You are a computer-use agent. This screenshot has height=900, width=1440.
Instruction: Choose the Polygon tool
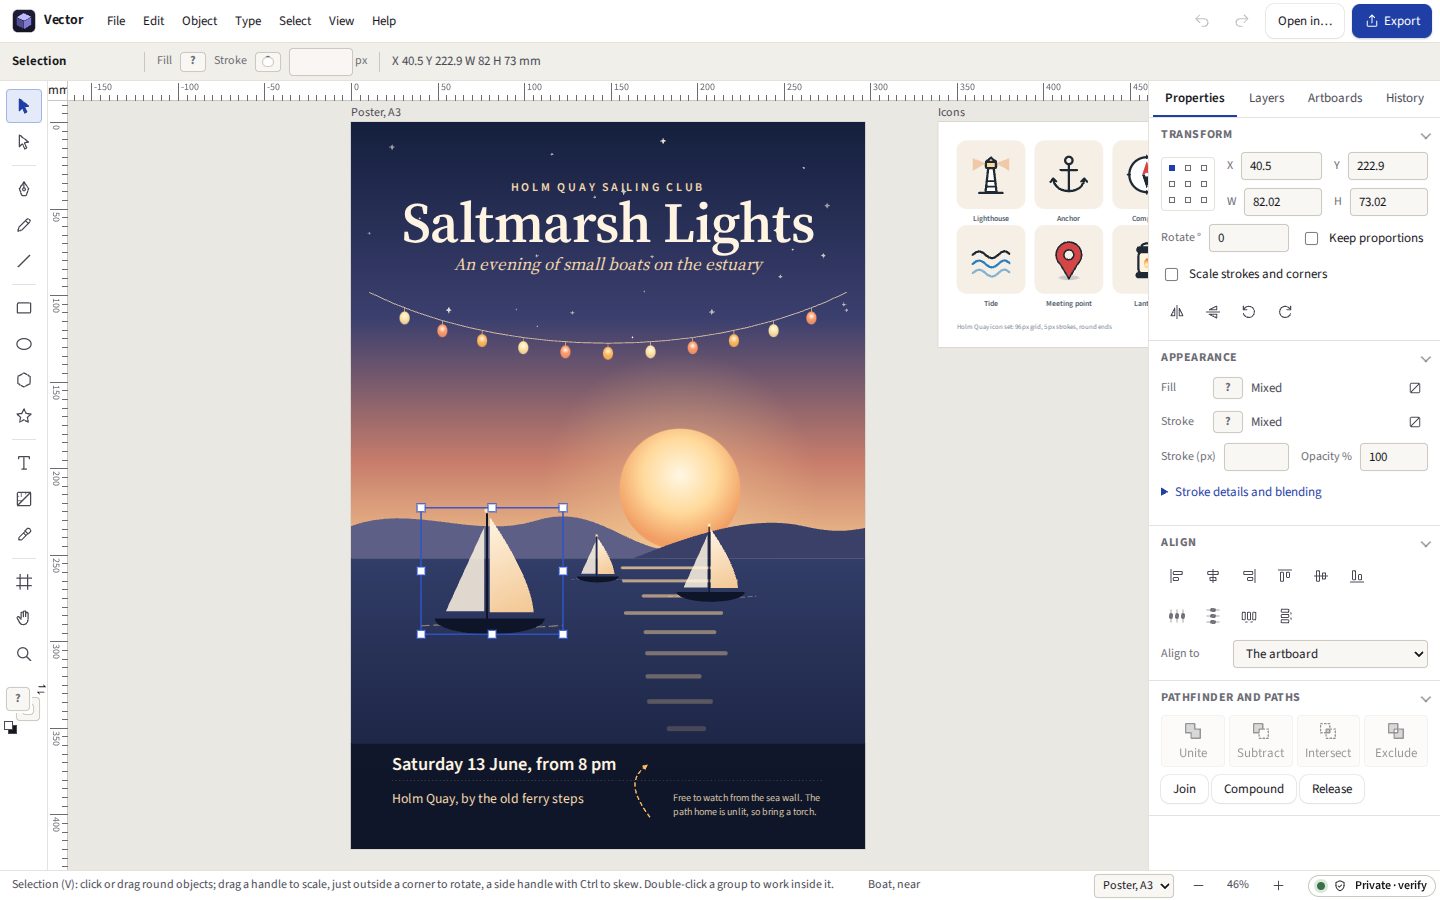[x=24, y=380]
